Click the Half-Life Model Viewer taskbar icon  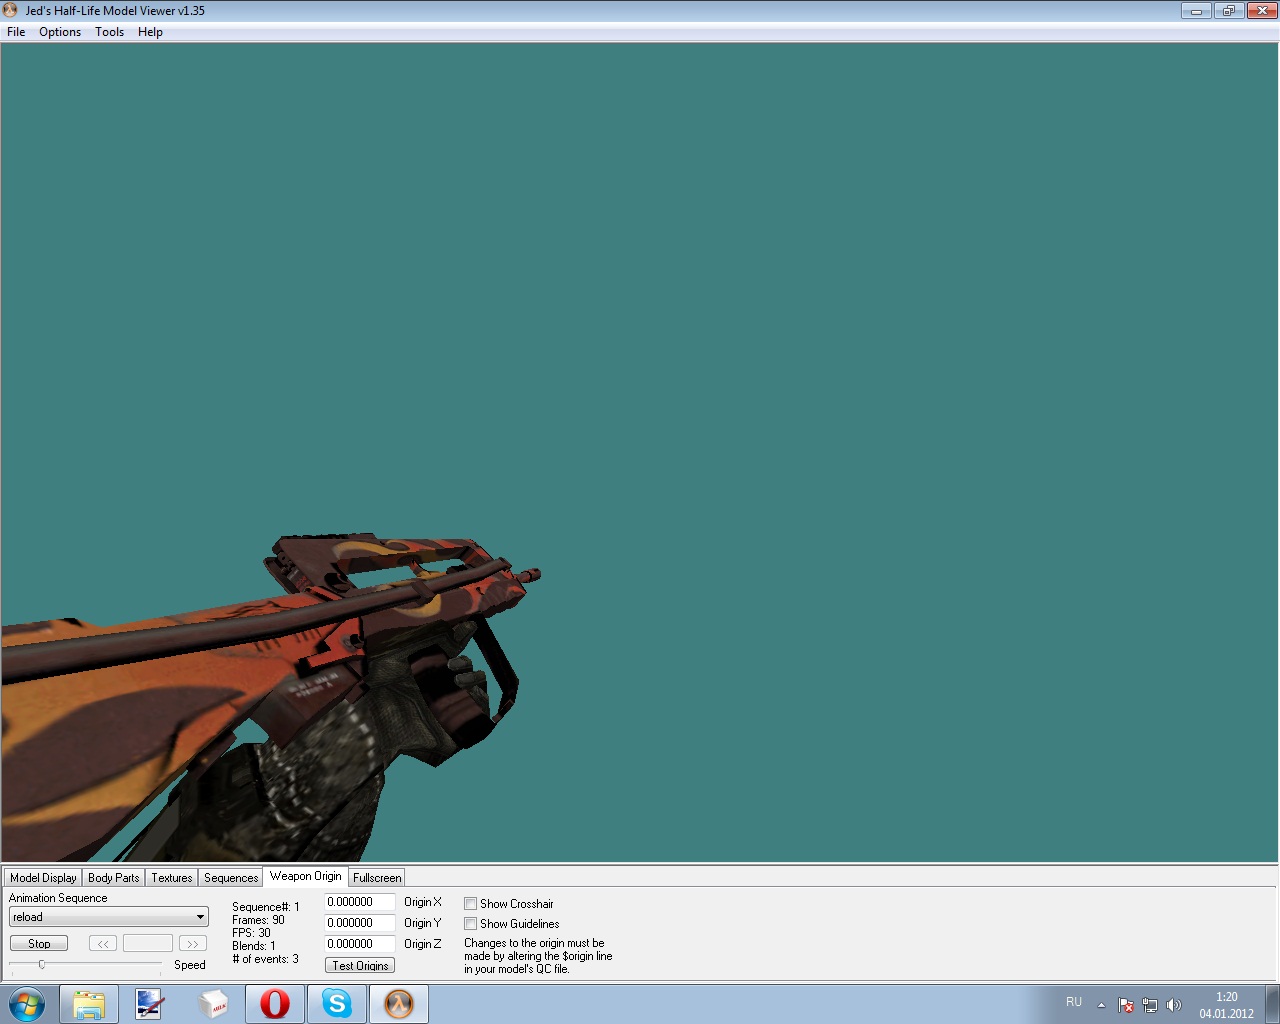pos(399,1004)
